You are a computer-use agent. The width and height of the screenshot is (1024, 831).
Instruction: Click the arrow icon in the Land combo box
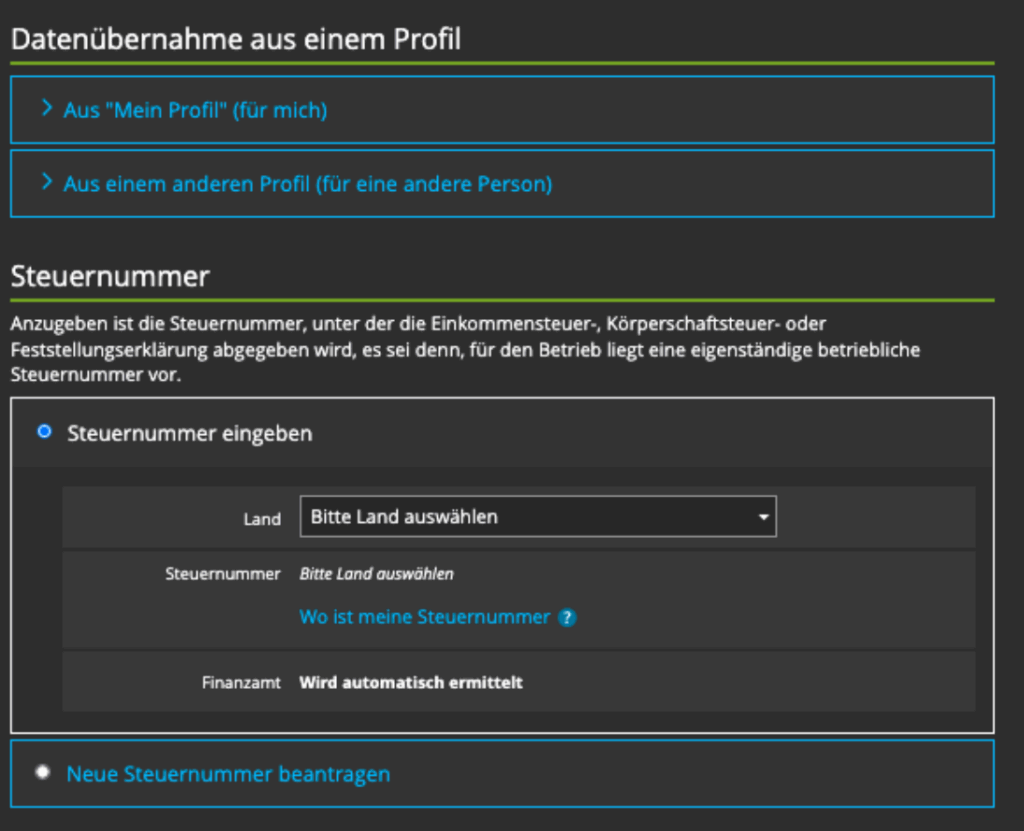tap(763, 518)
